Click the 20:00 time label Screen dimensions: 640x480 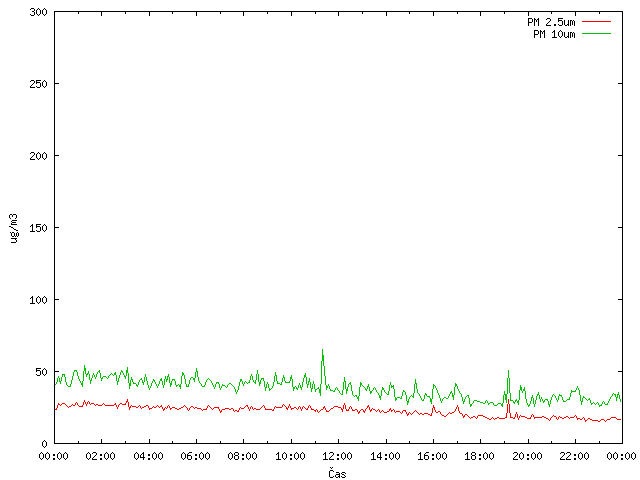(527, 456)
